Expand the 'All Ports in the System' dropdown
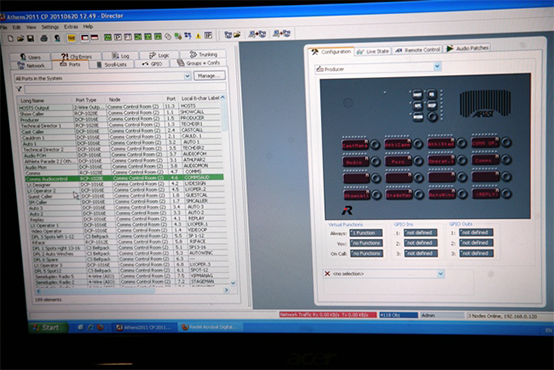The image size is (554, 370). pos(187,76)
